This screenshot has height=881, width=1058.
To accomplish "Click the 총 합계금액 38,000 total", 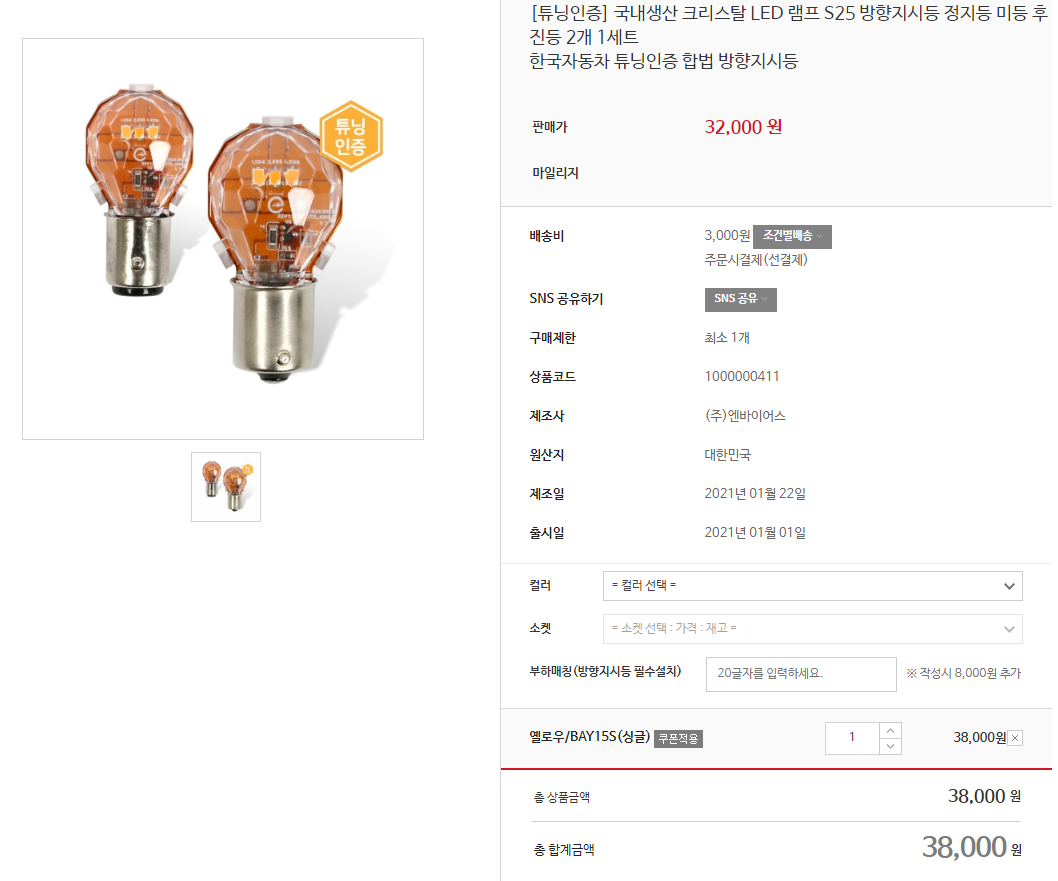I will point(972,847).
